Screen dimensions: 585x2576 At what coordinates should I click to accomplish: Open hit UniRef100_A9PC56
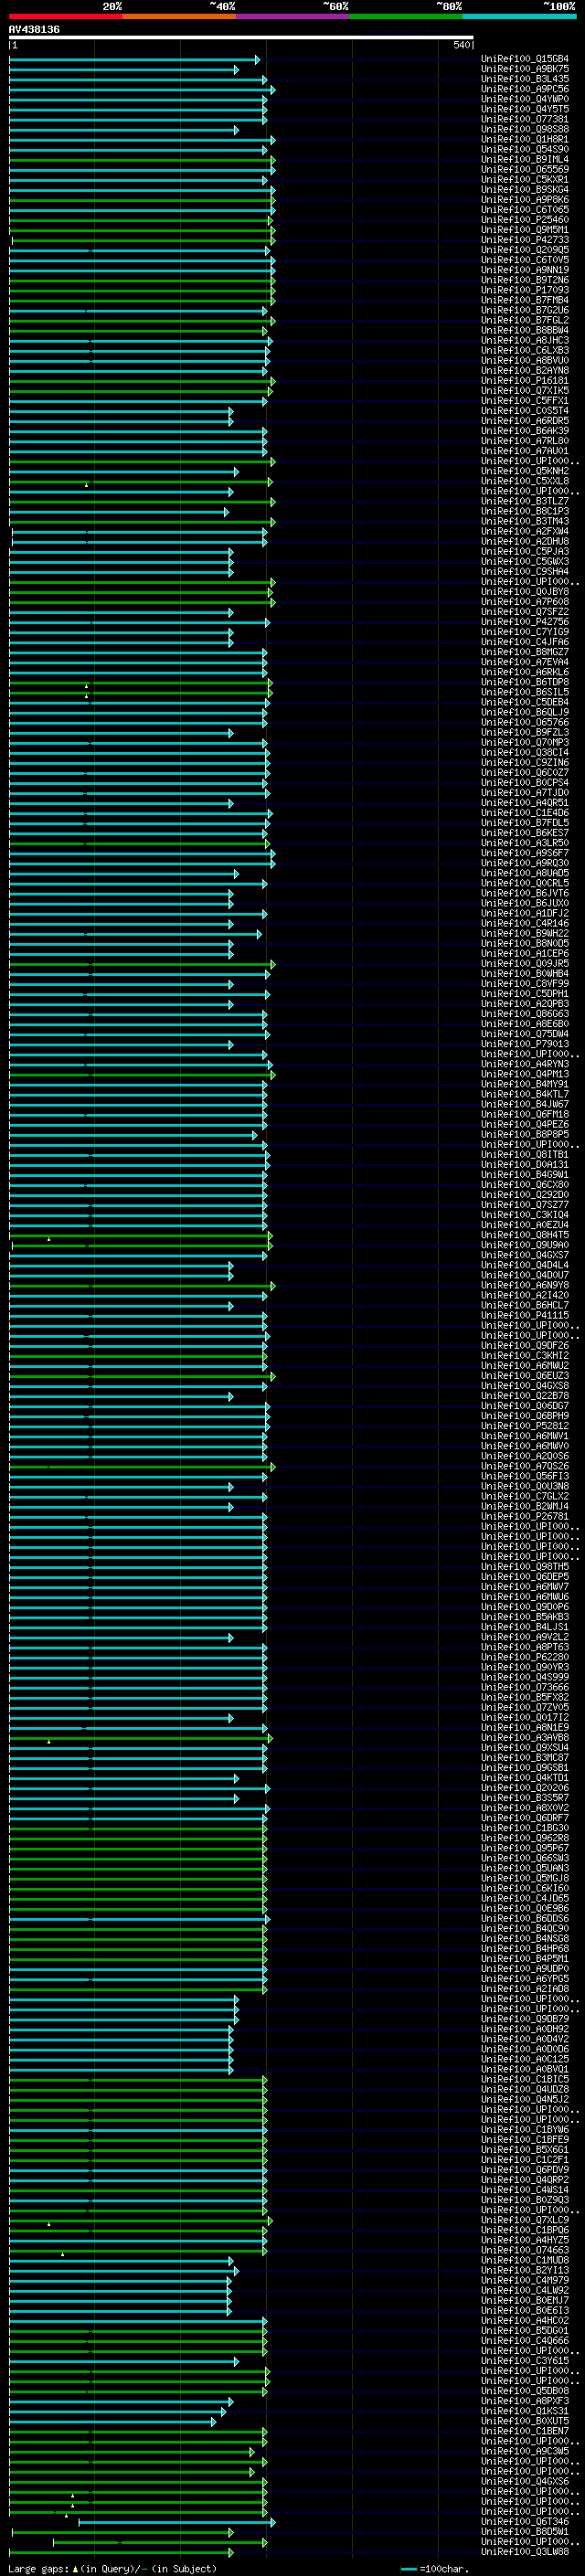(525, 89)
